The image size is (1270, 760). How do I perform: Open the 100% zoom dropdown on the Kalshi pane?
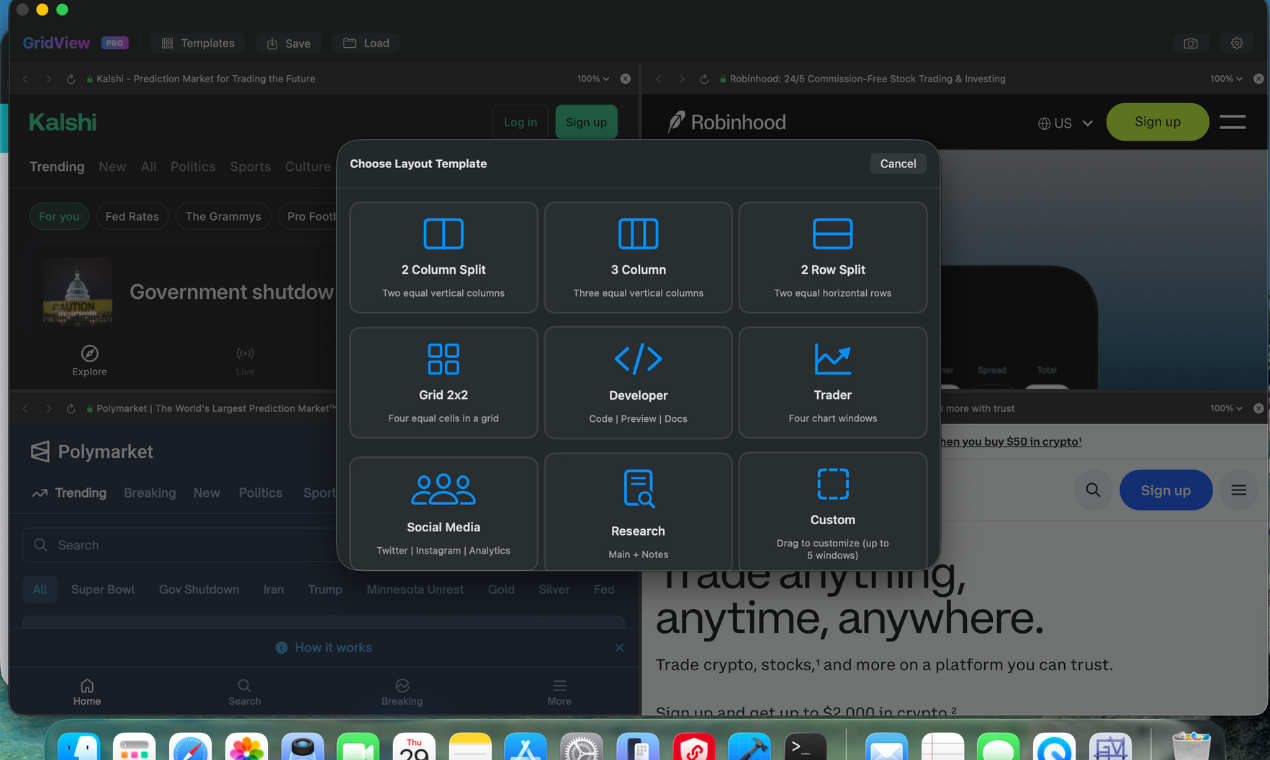592,78
